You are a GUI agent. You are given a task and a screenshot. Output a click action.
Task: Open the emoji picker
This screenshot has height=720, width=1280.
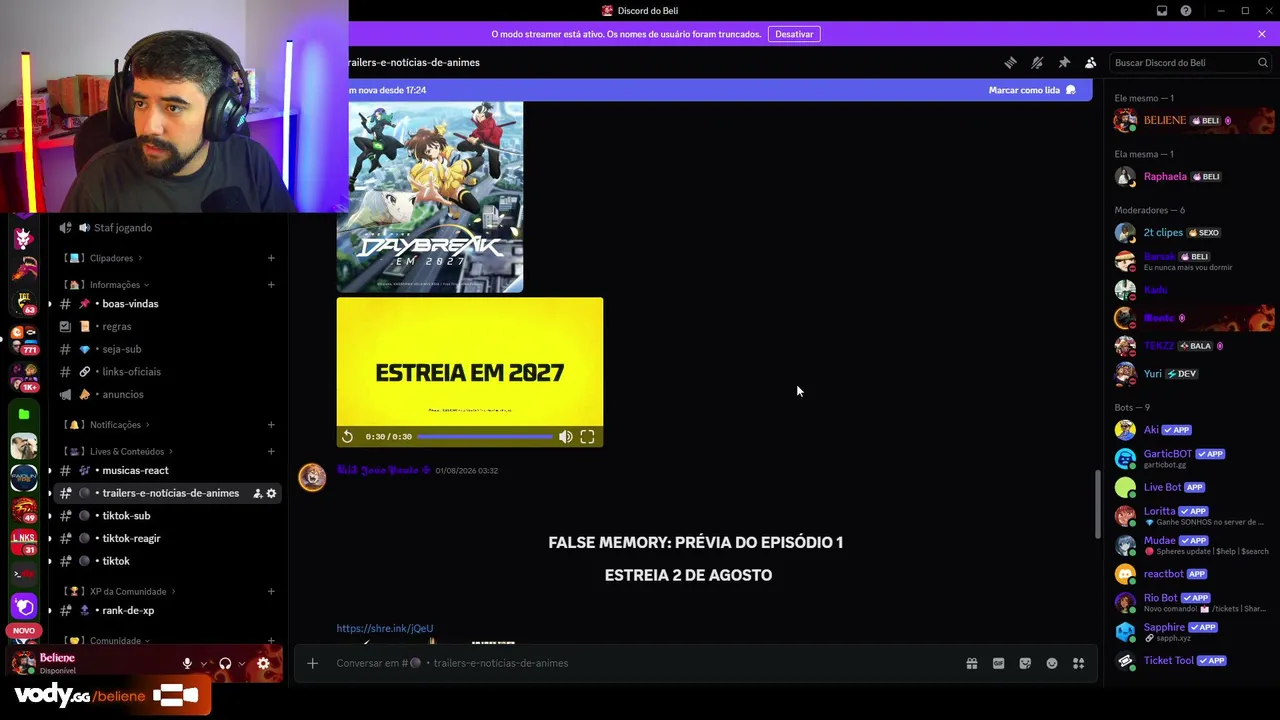tap(1052, 663)
